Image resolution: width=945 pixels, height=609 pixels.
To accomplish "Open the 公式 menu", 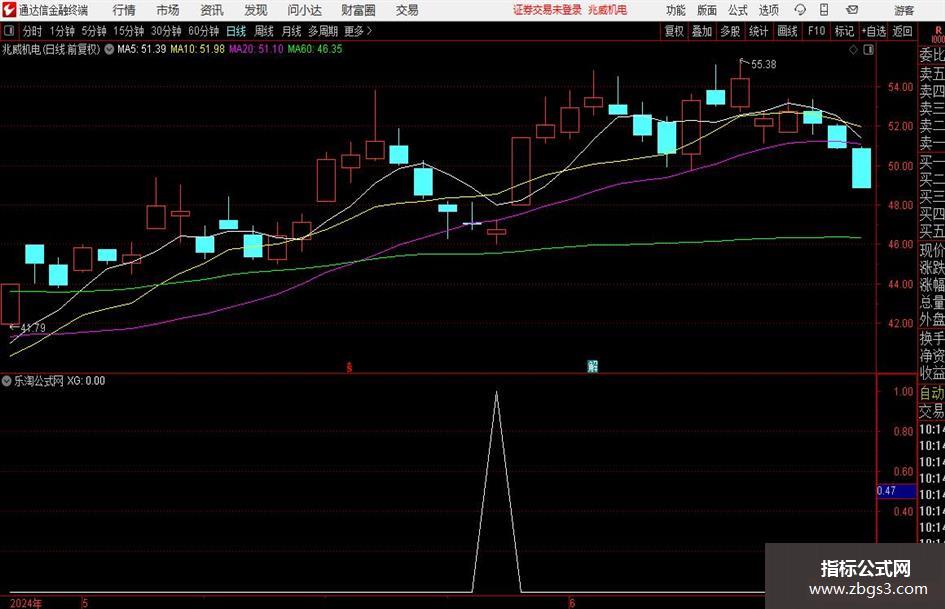I will [738, 10].
